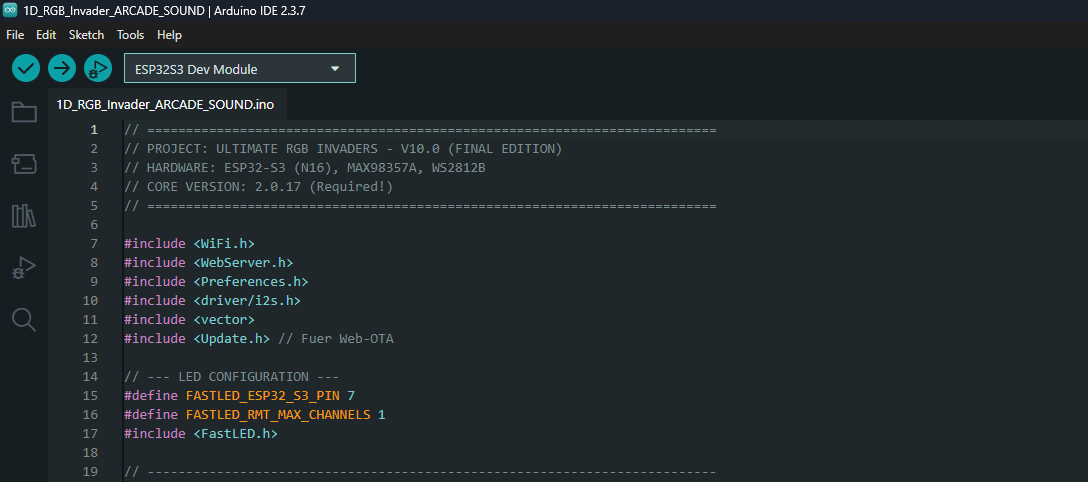Click the #include <FastLED.h> line

(x=201, y=434)
